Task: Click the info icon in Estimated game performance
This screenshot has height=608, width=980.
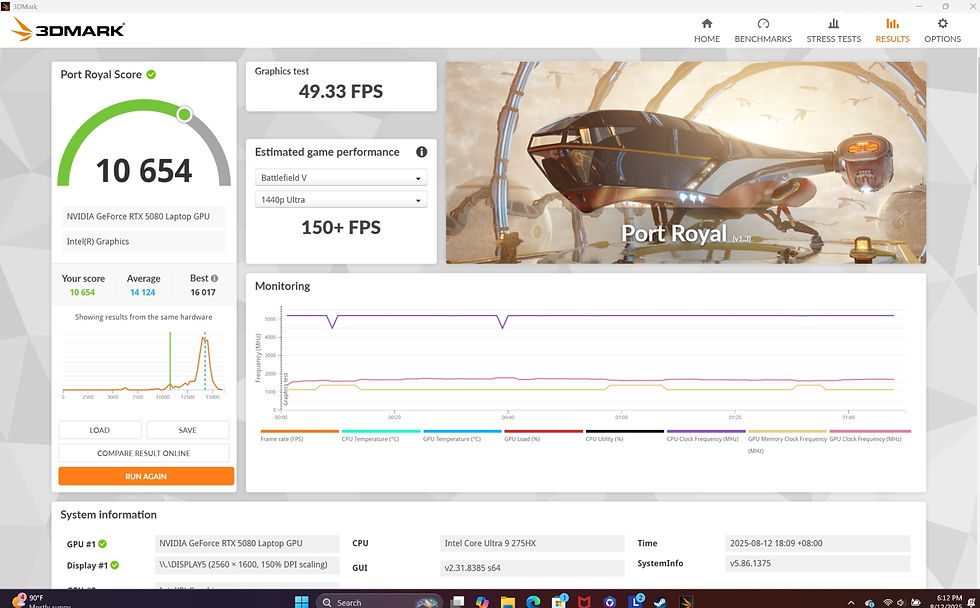Action: (x=422, y=152)
